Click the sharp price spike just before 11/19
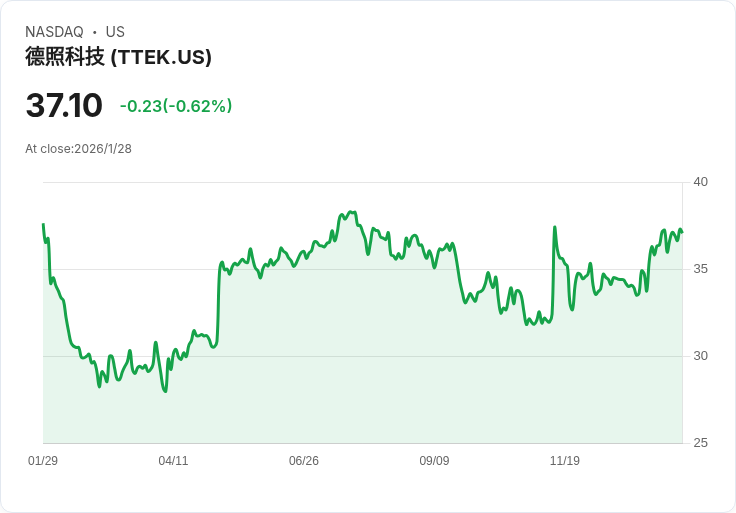This screenshot has width=736, height=513. coord(554,228)
